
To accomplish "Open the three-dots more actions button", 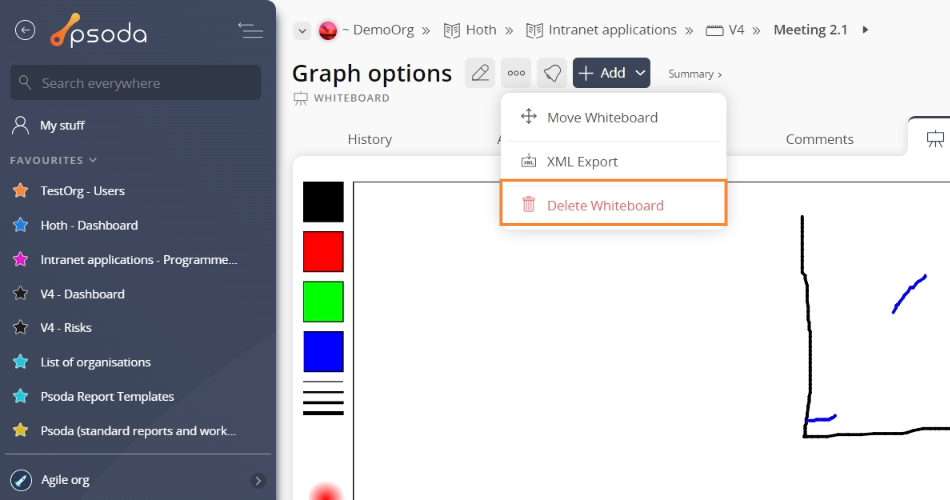I will [x=516, y=73].
